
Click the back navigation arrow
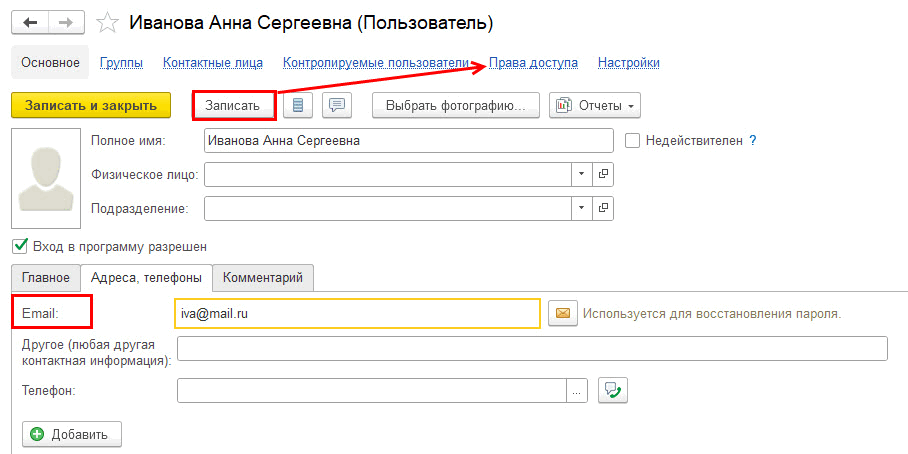30,23
